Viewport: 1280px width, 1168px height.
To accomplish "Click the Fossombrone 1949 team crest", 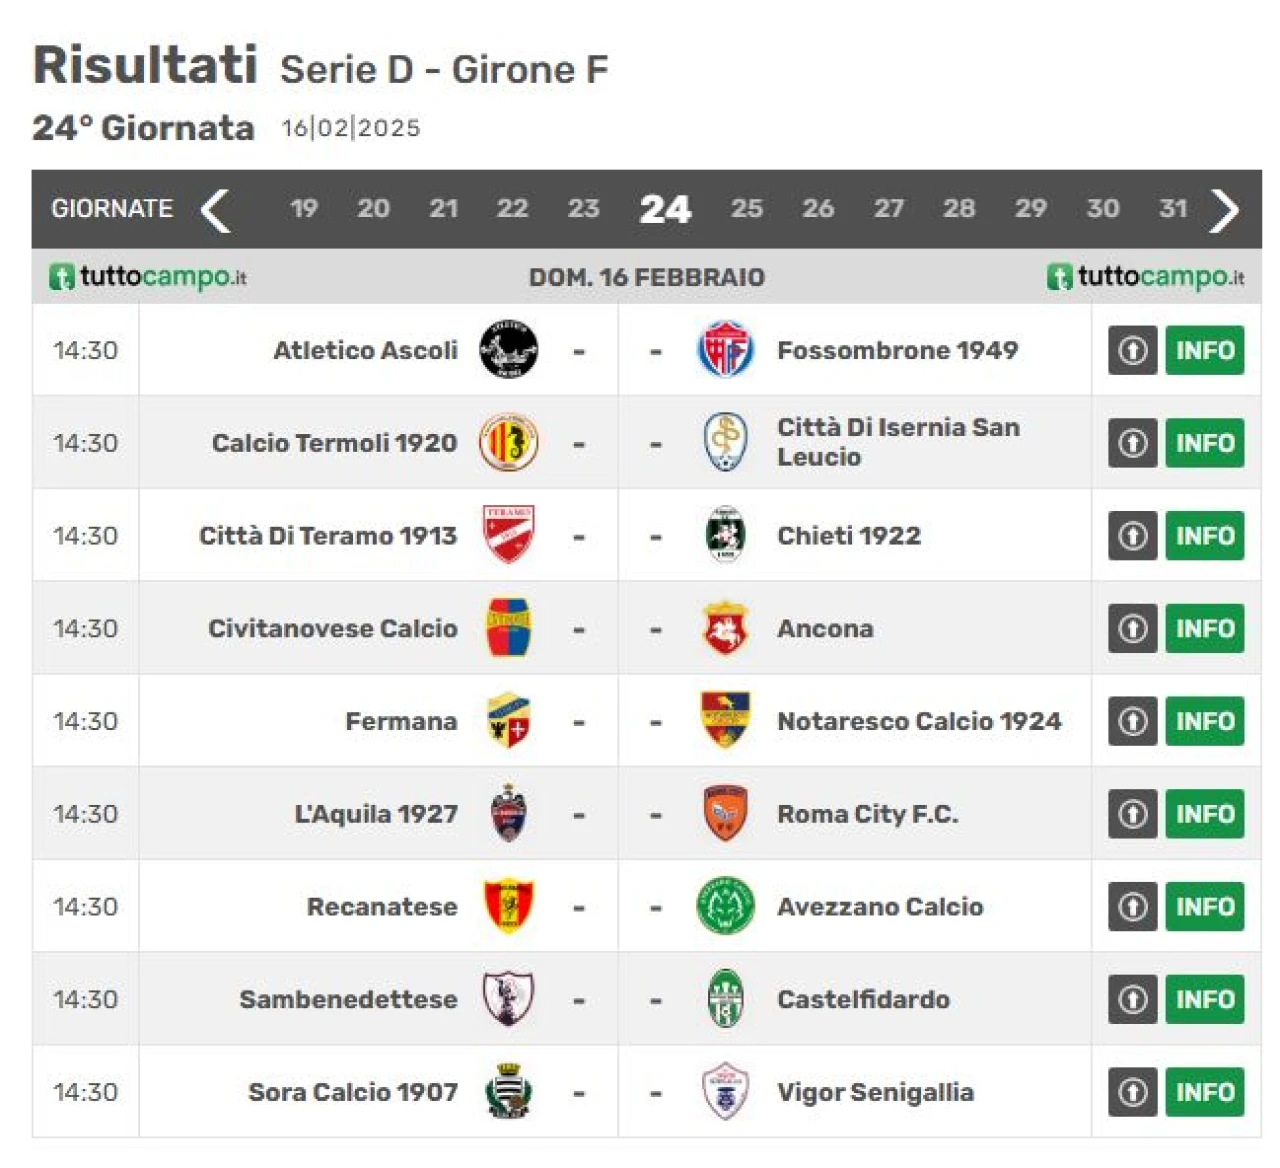I will point(725,350).
